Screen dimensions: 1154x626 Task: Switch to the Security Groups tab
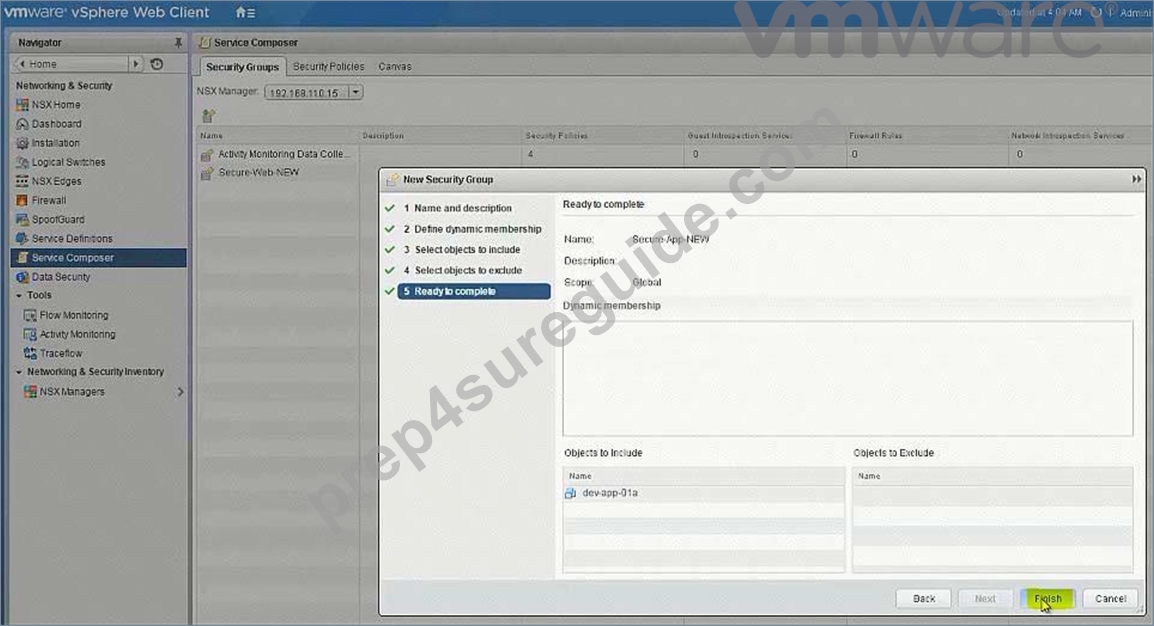click(242, 66)
